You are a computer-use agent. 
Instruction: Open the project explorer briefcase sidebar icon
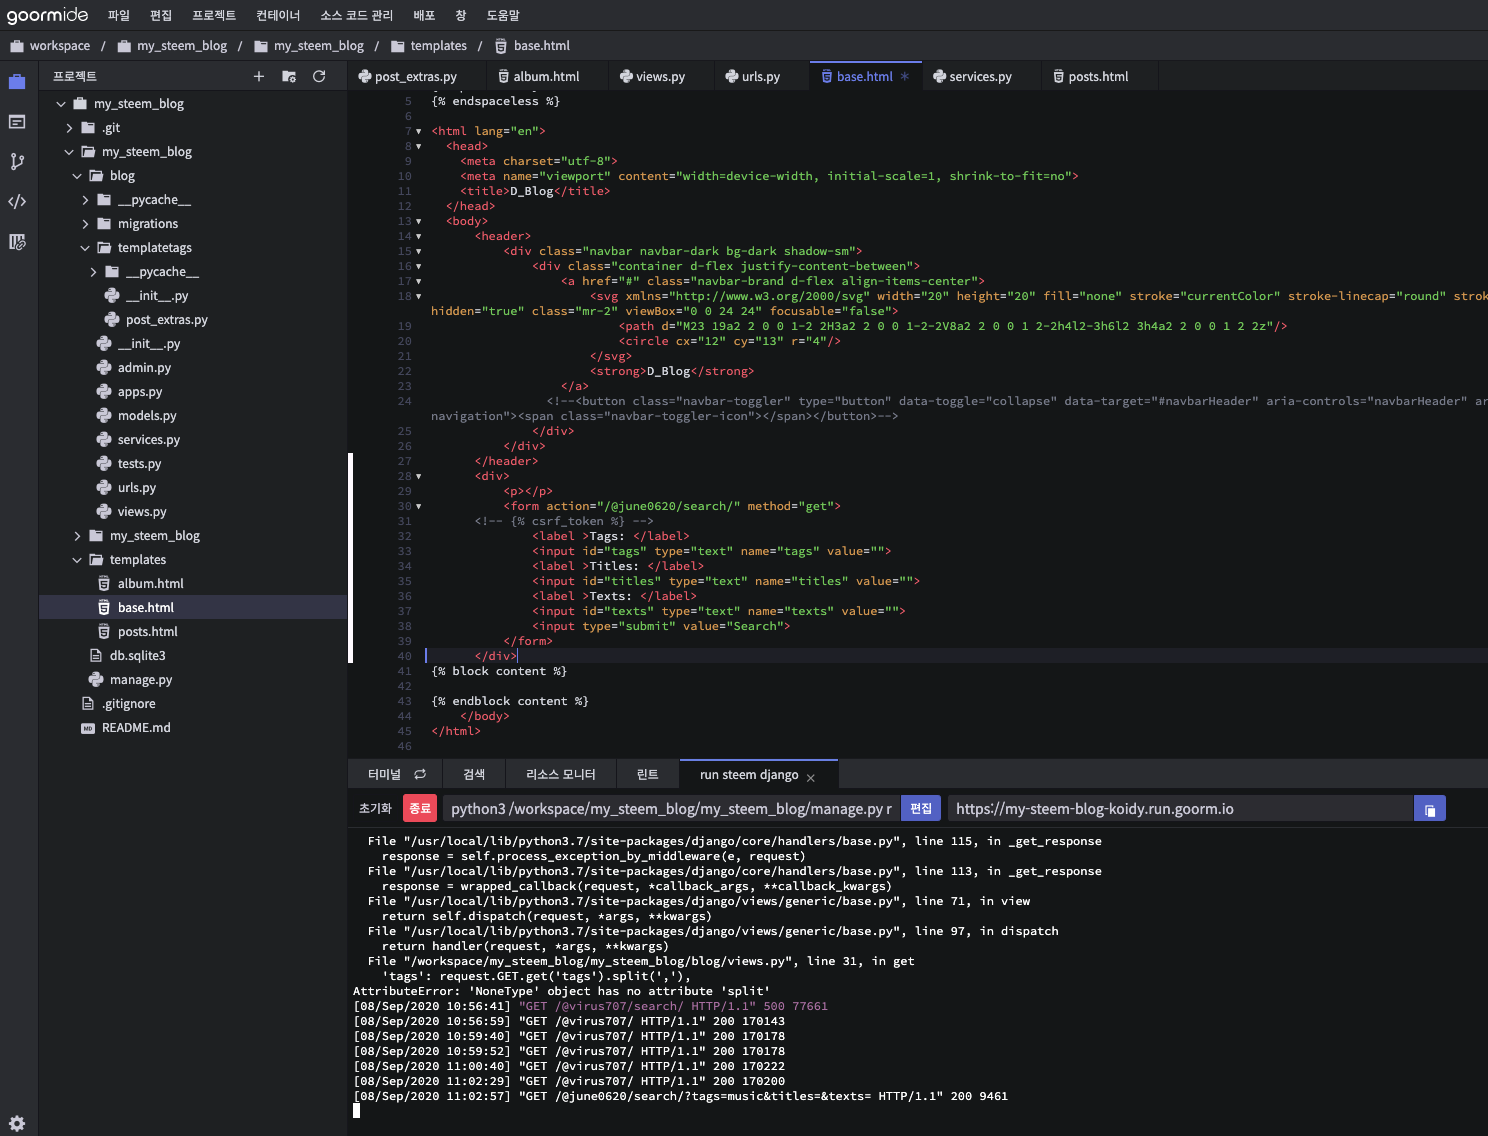[17, 82]
